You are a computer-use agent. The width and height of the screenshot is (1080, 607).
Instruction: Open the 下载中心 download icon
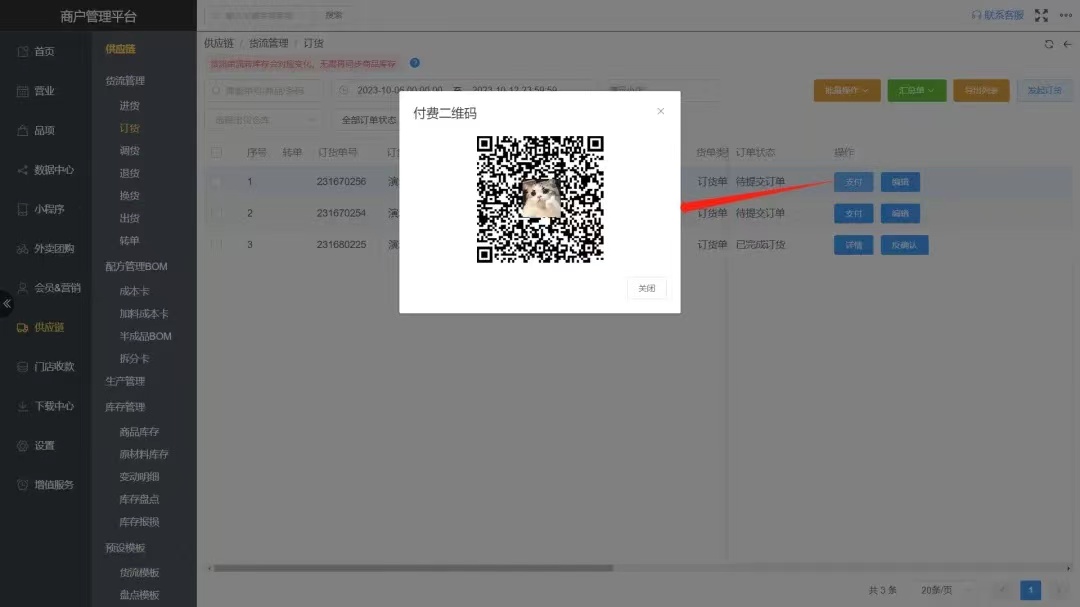pyautogui.click(x=23, y=406)
